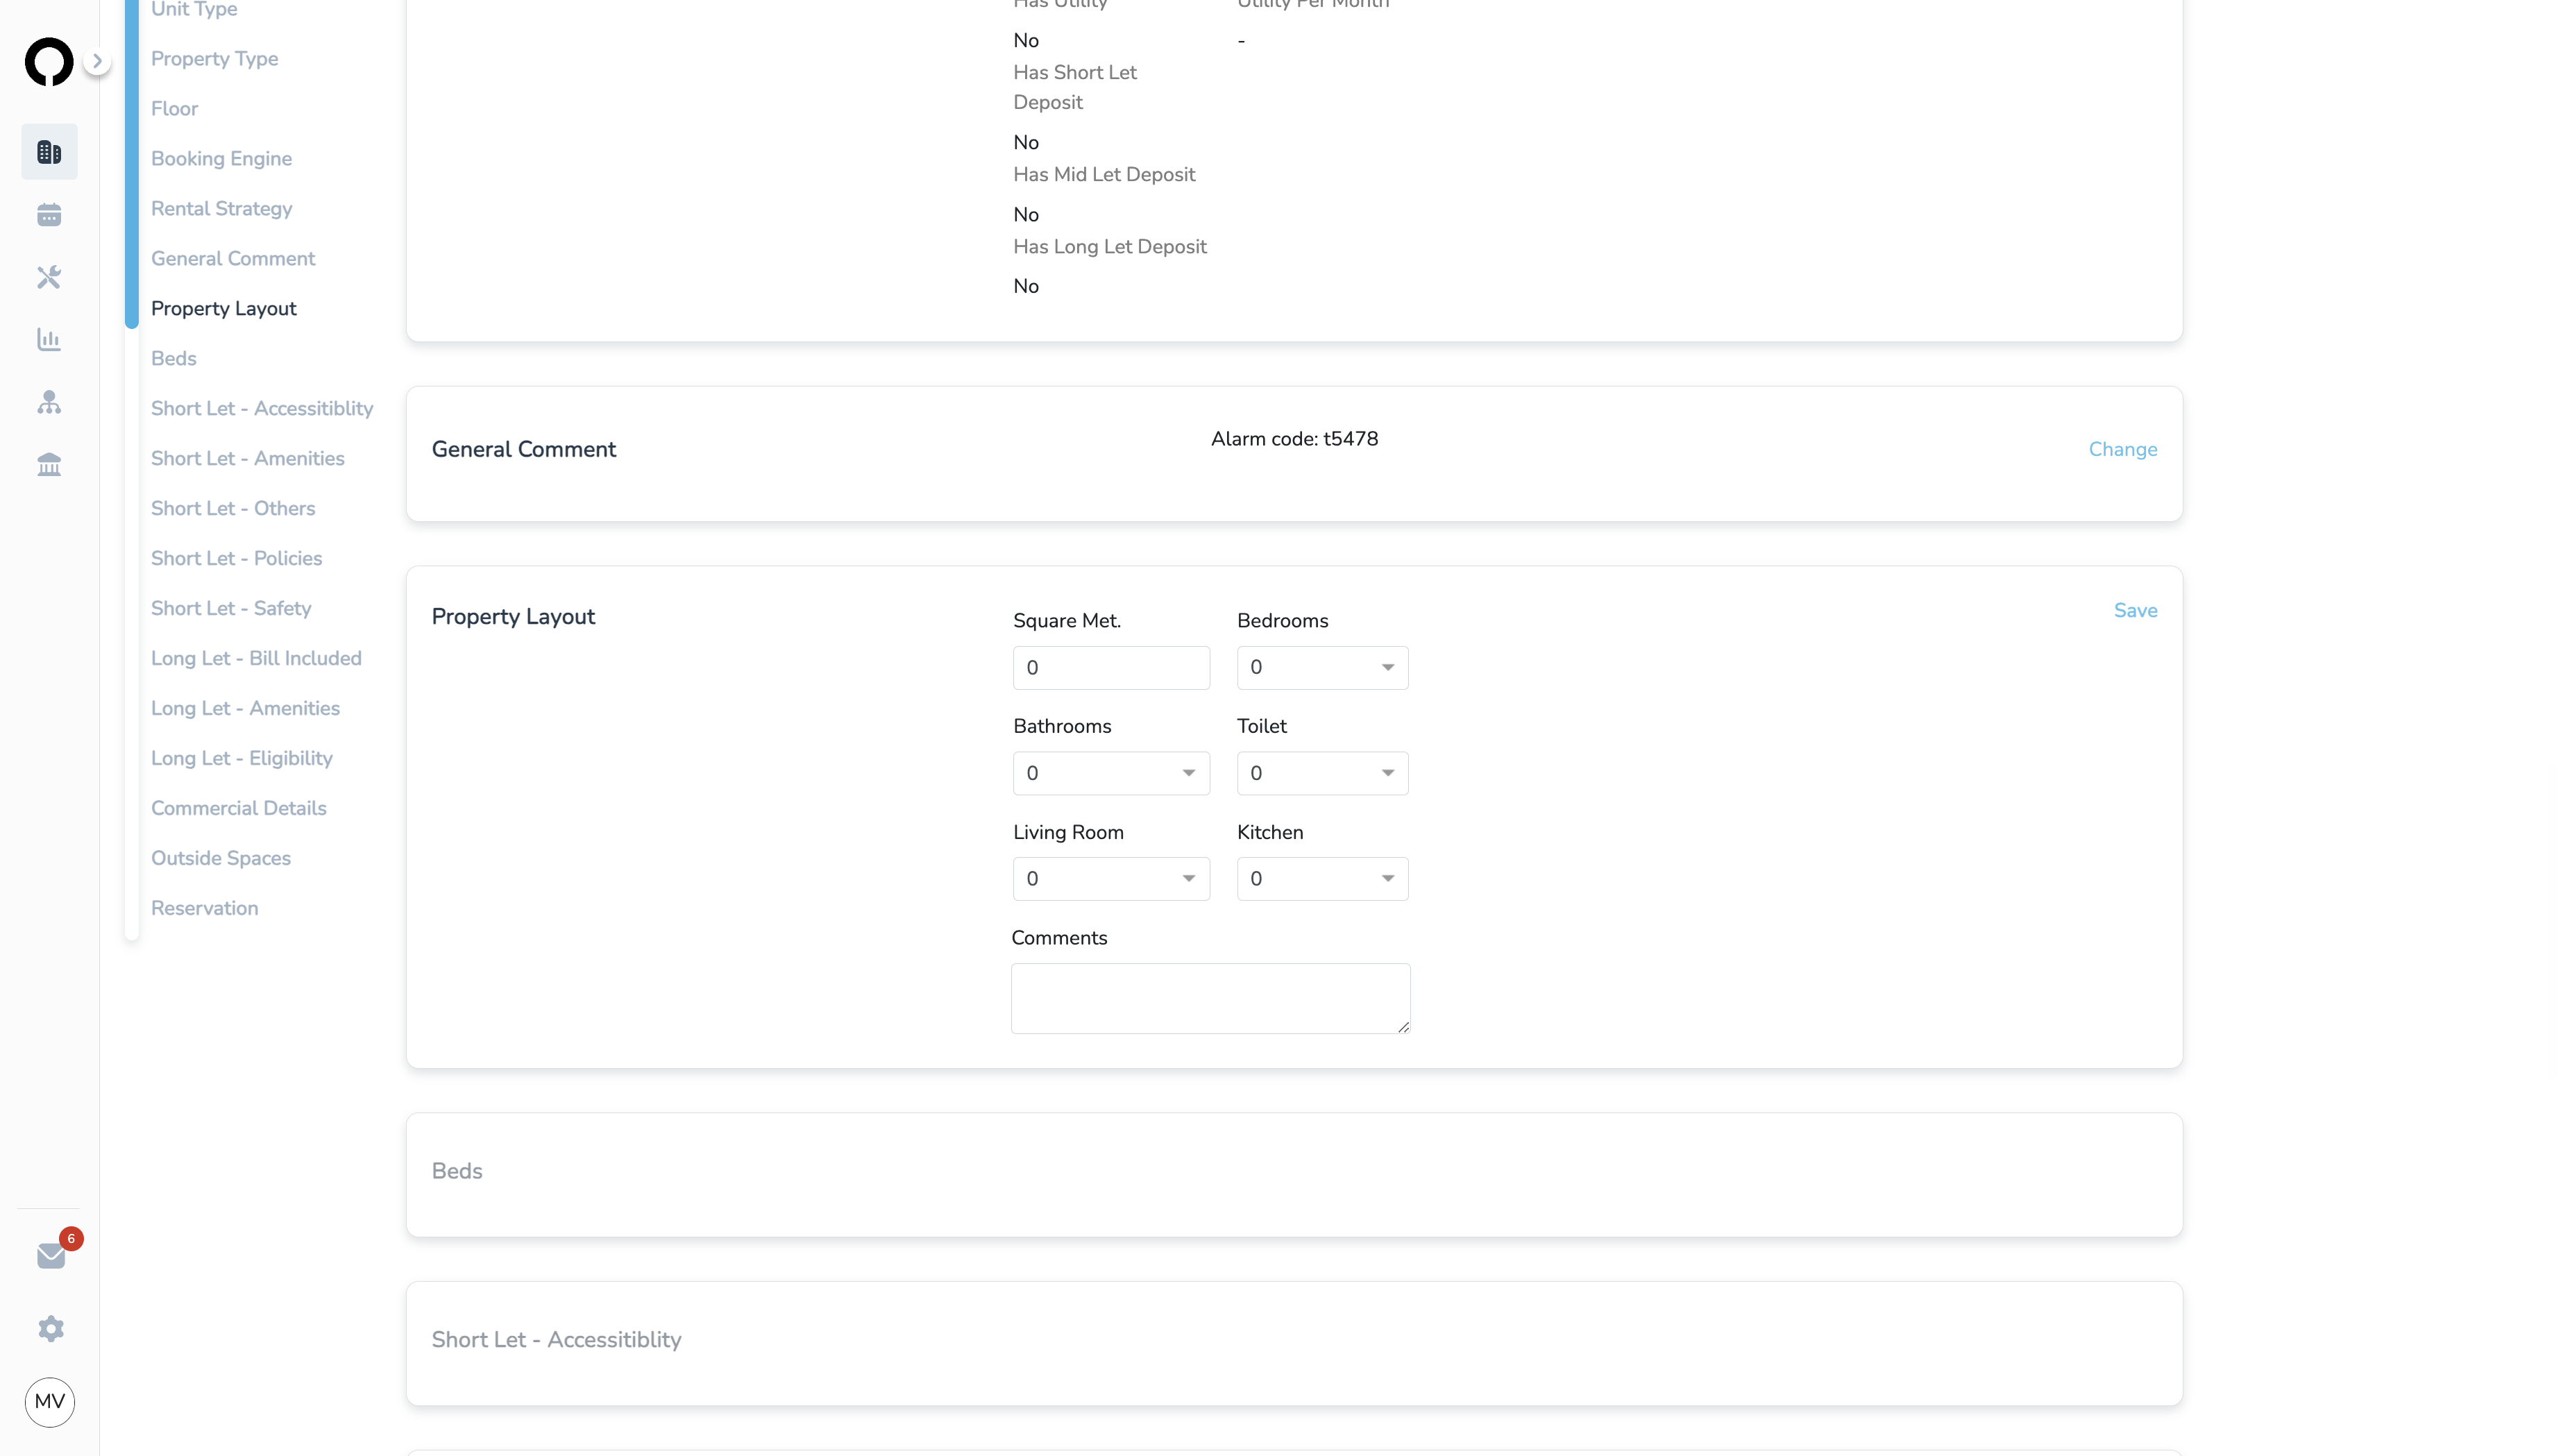Open the Bathrooms dropdown
The image size is (2561, 1456).
tap(1111, 774)
